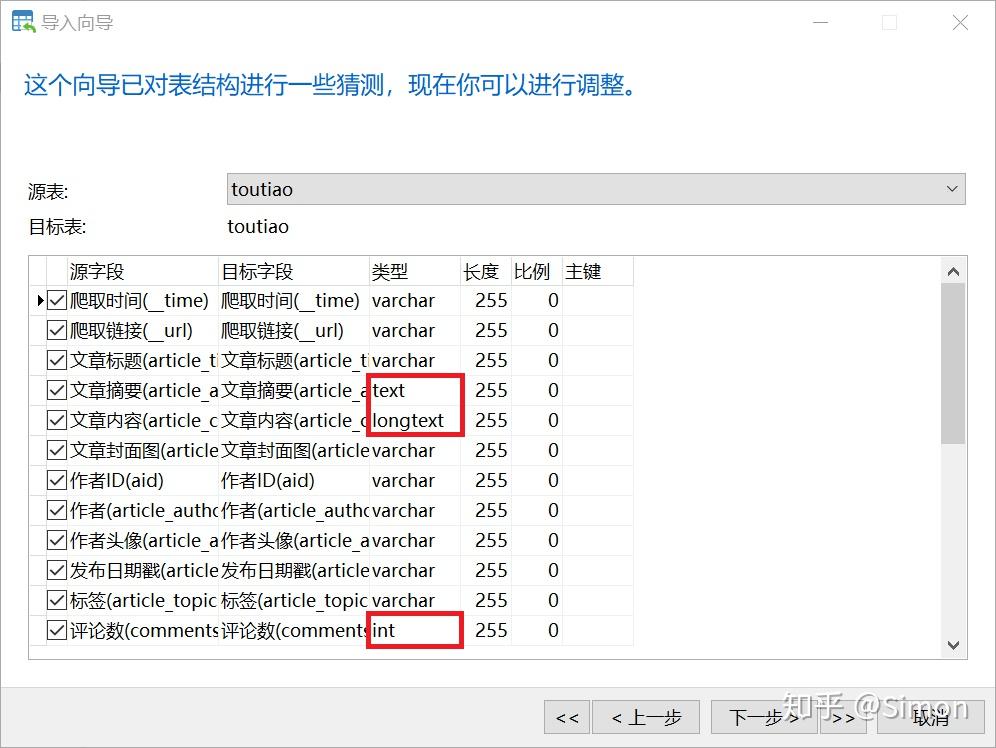Click the Import Wizard window icon
996x748 pixels.
(24, 22)
